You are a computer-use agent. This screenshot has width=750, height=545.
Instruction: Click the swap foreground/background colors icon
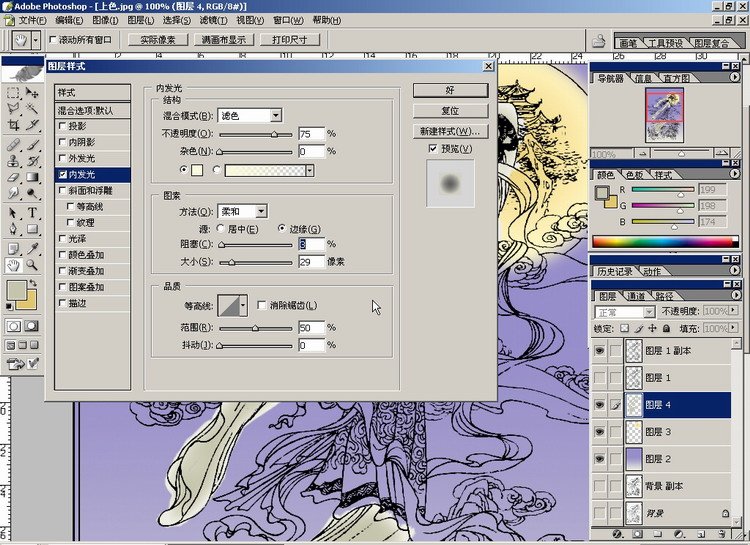(33, 283)
